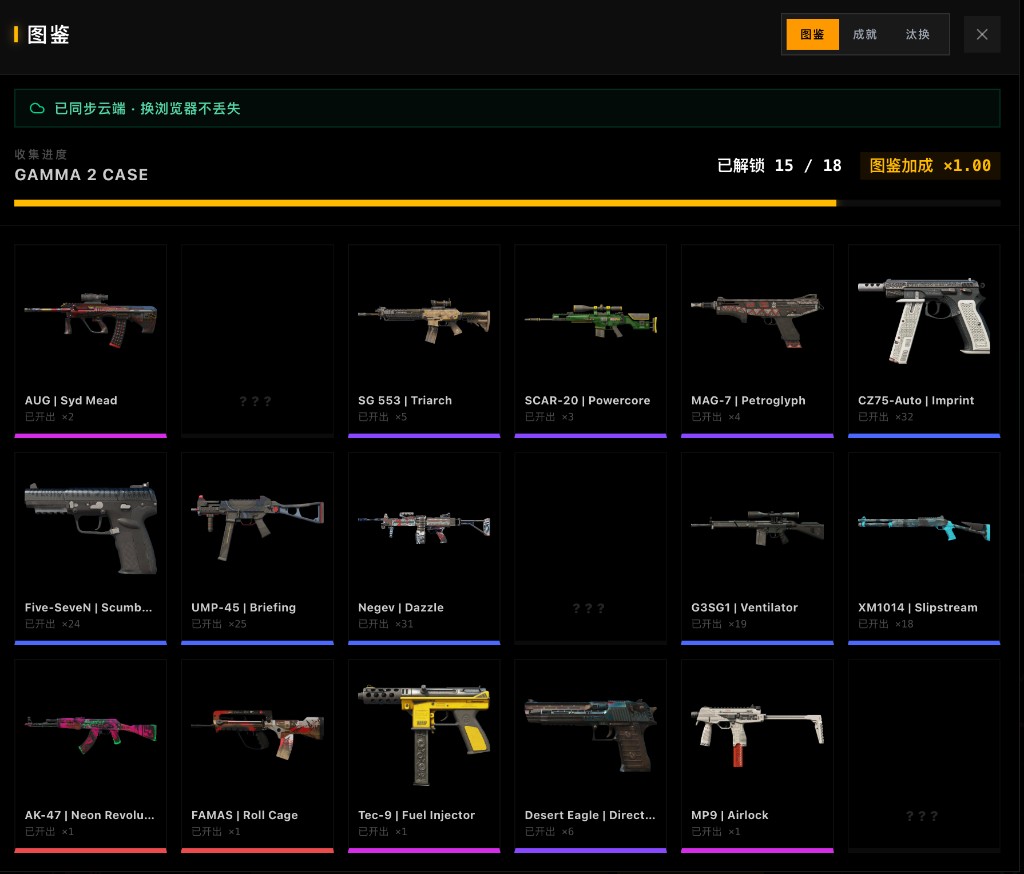The height and width of the screenshot is (874, 1024).
Task: Click the Tec-9 | Fuel Injector name
Action: pyautogui.click(x=416, y=815)
